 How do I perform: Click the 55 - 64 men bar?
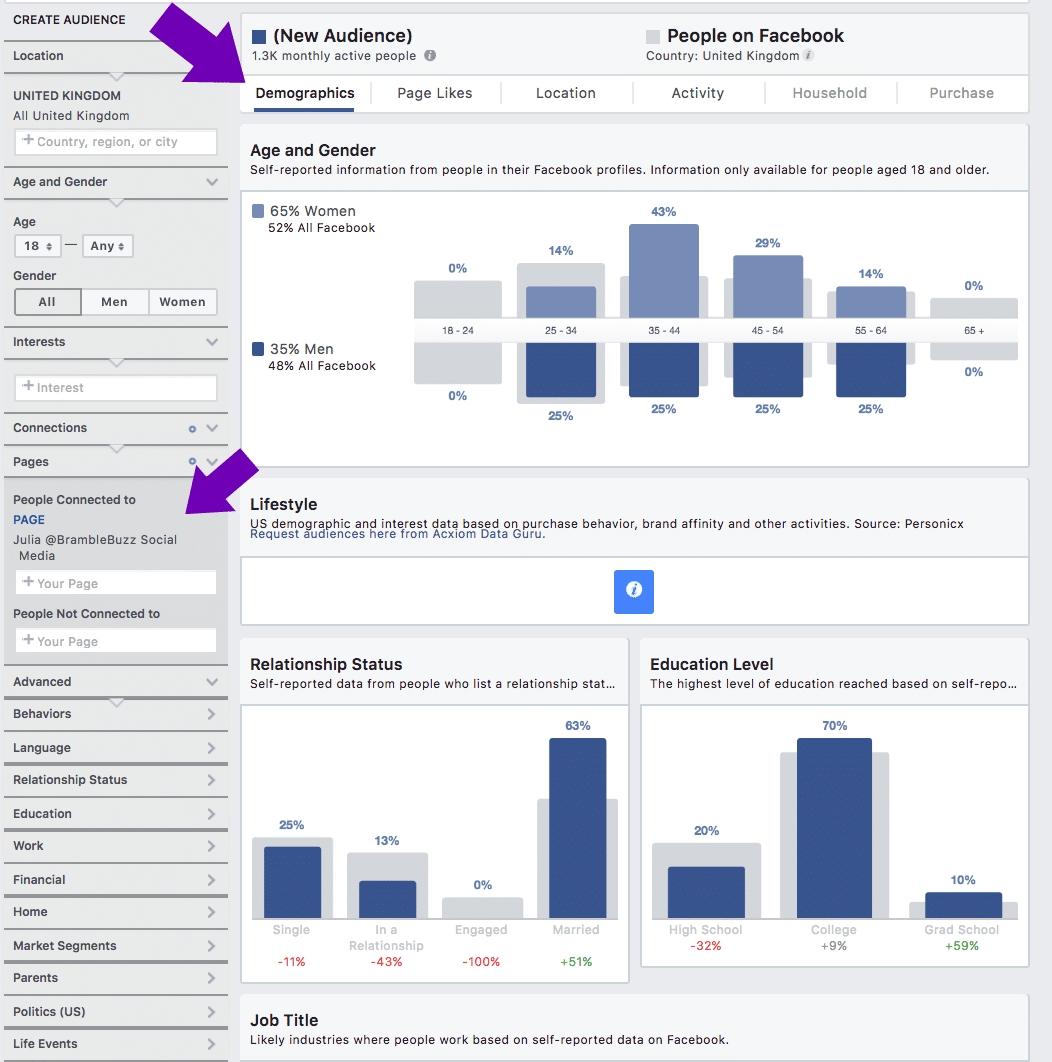(871, 370)
